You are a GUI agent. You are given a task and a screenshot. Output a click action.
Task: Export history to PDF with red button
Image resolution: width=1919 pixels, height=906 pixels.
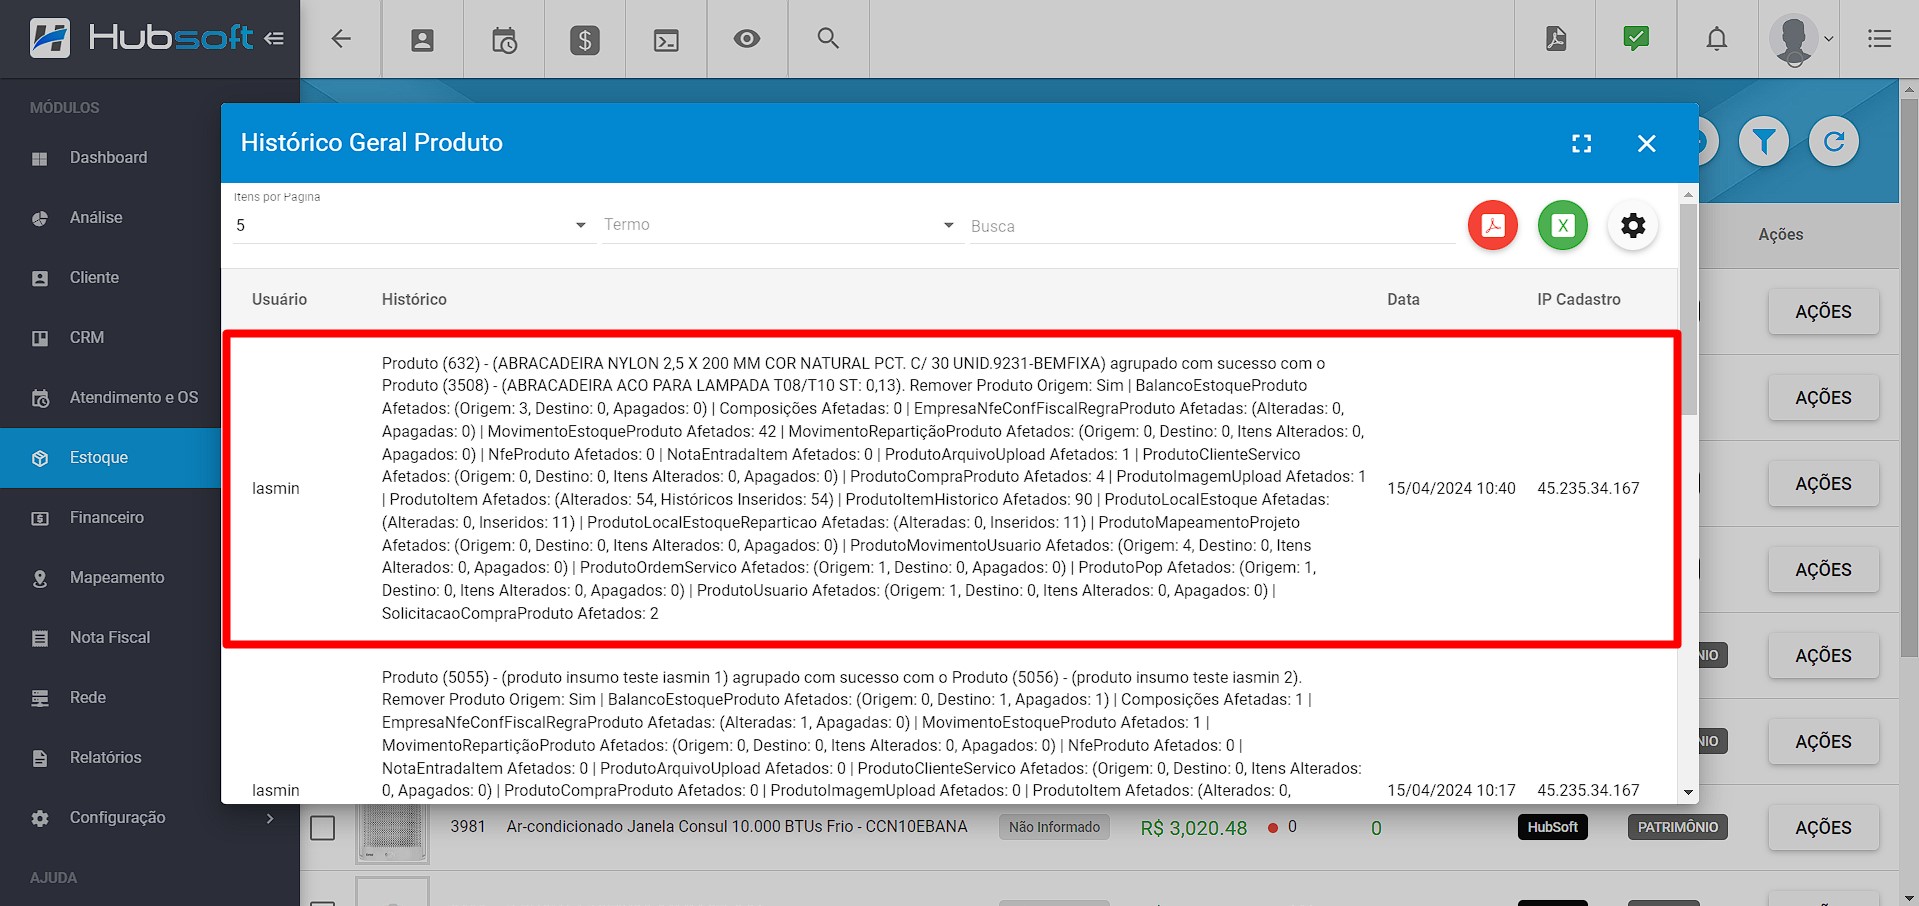click(x=1493, y=225)
